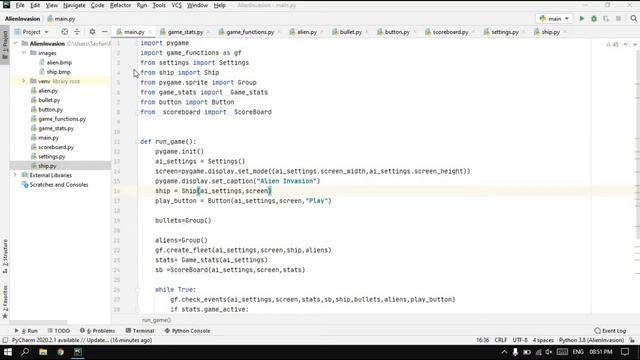The image size is (640, 360).
Task: Click run_game() breadcrumb below editor
Action: (x=156, y=320)
